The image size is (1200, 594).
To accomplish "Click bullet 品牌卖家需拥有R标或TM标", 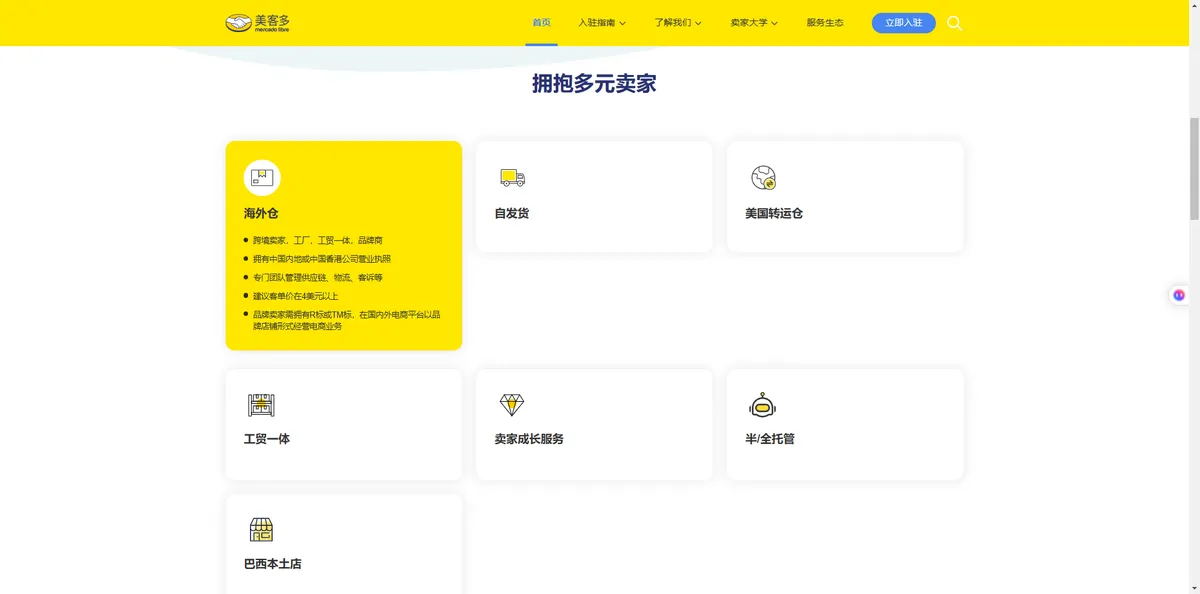I will click(x=346, y=320).
